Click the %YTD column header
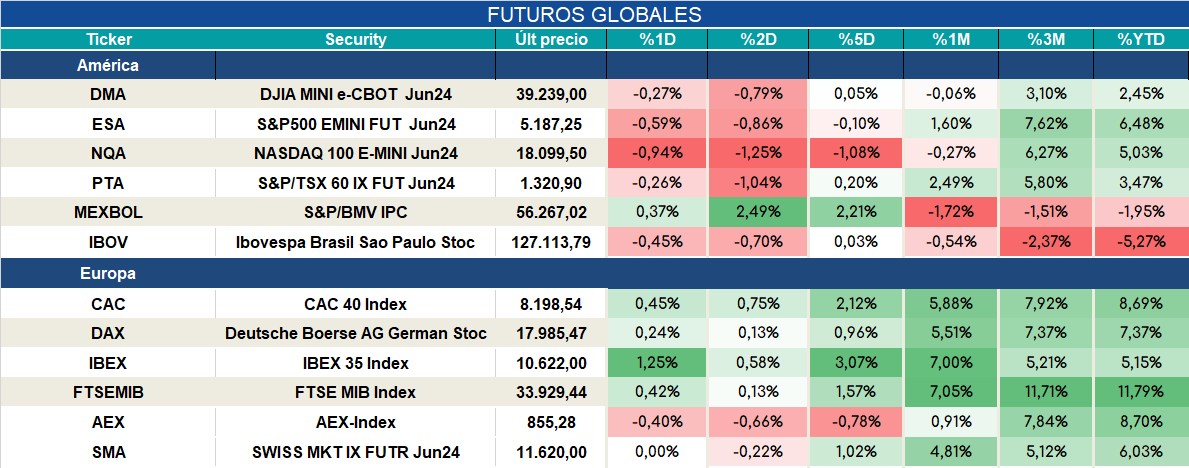 (1140, 40)
